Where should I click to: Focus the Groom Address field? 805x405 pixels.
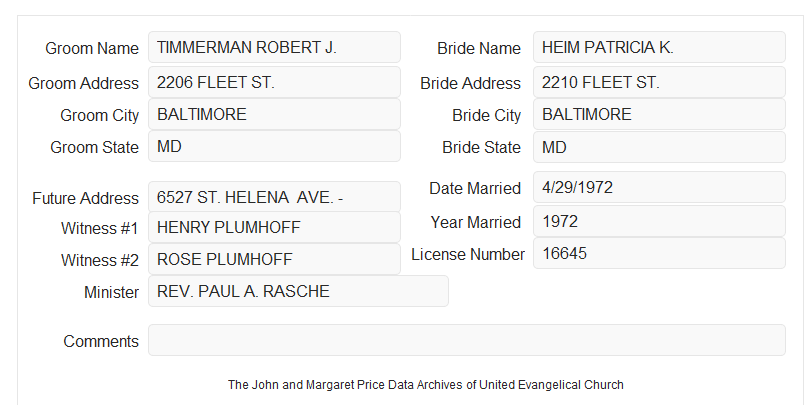pos(274,82)
